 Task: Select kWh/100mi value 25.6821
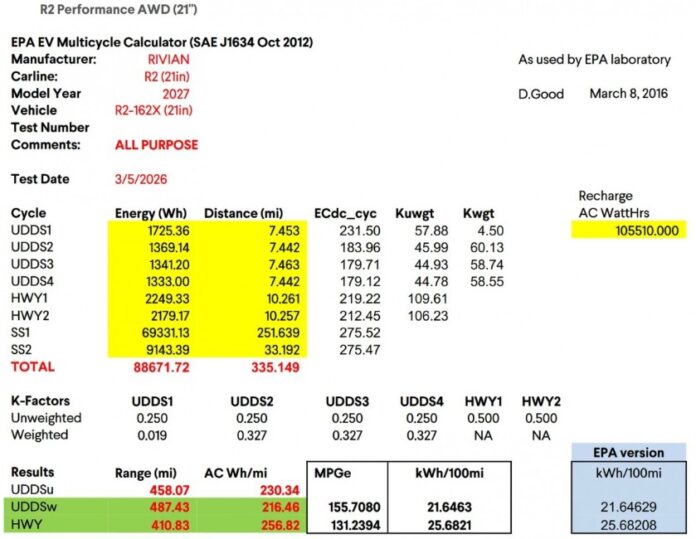tap(450, 525)
